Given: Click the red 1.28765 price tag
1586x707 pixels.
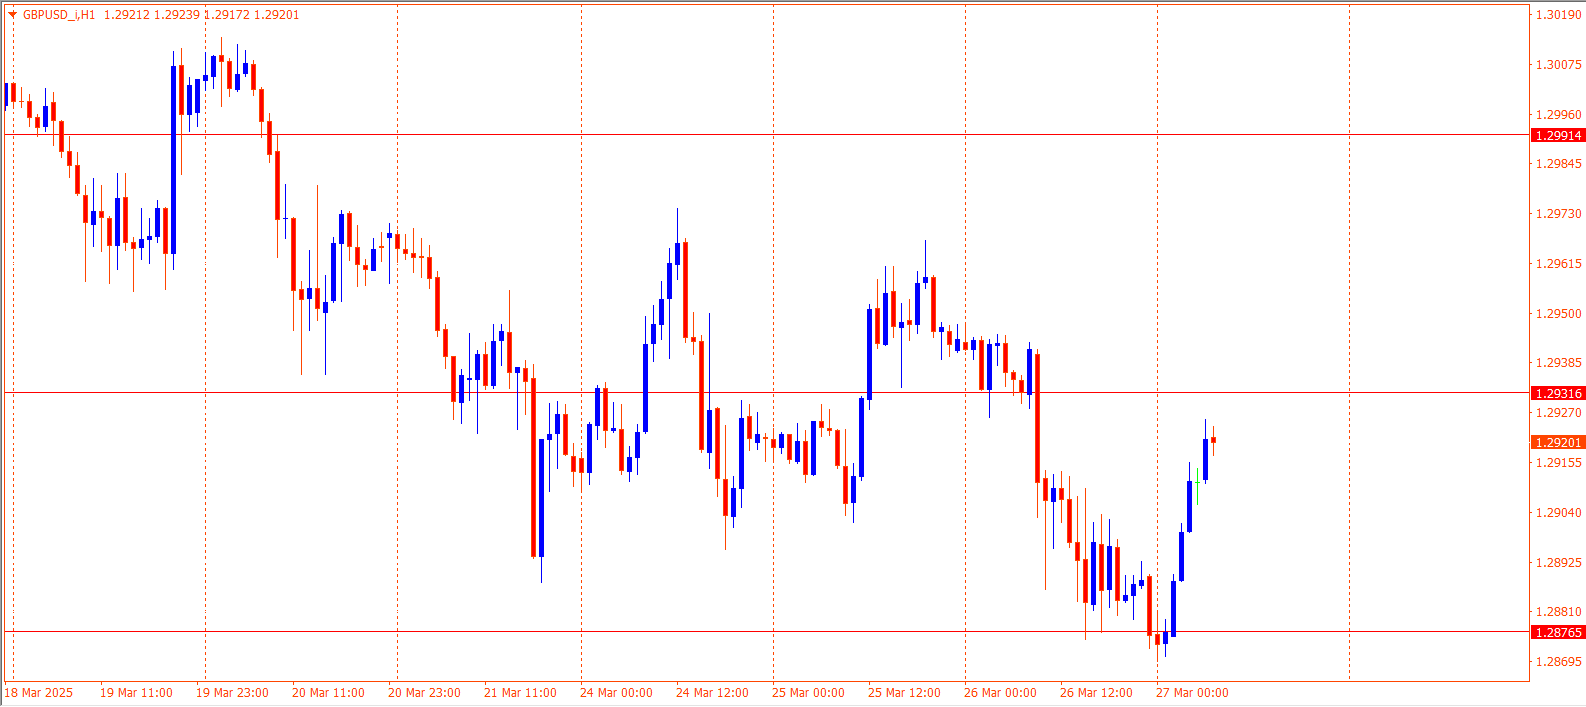Looking at the screenshot, I should 1558,632.
